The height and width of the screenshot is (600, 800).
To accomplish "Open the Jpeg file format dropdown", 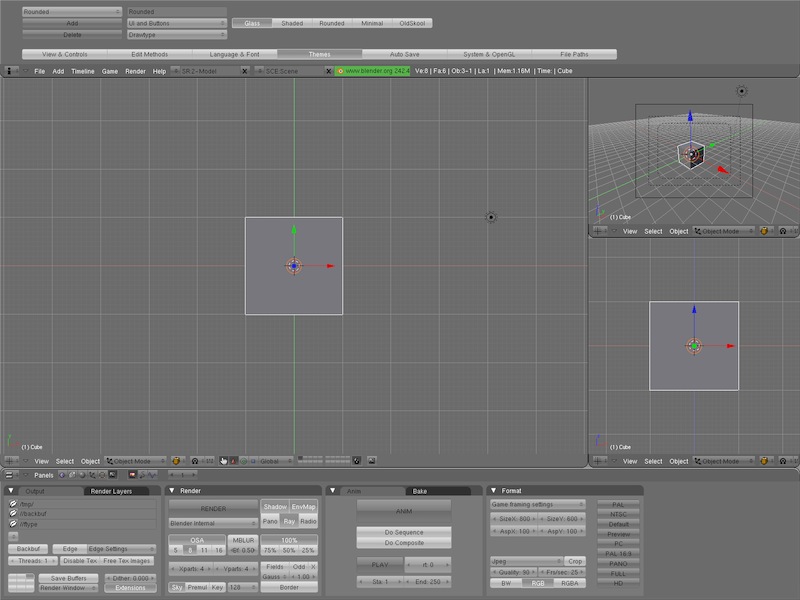I will [x=525, y=561].
